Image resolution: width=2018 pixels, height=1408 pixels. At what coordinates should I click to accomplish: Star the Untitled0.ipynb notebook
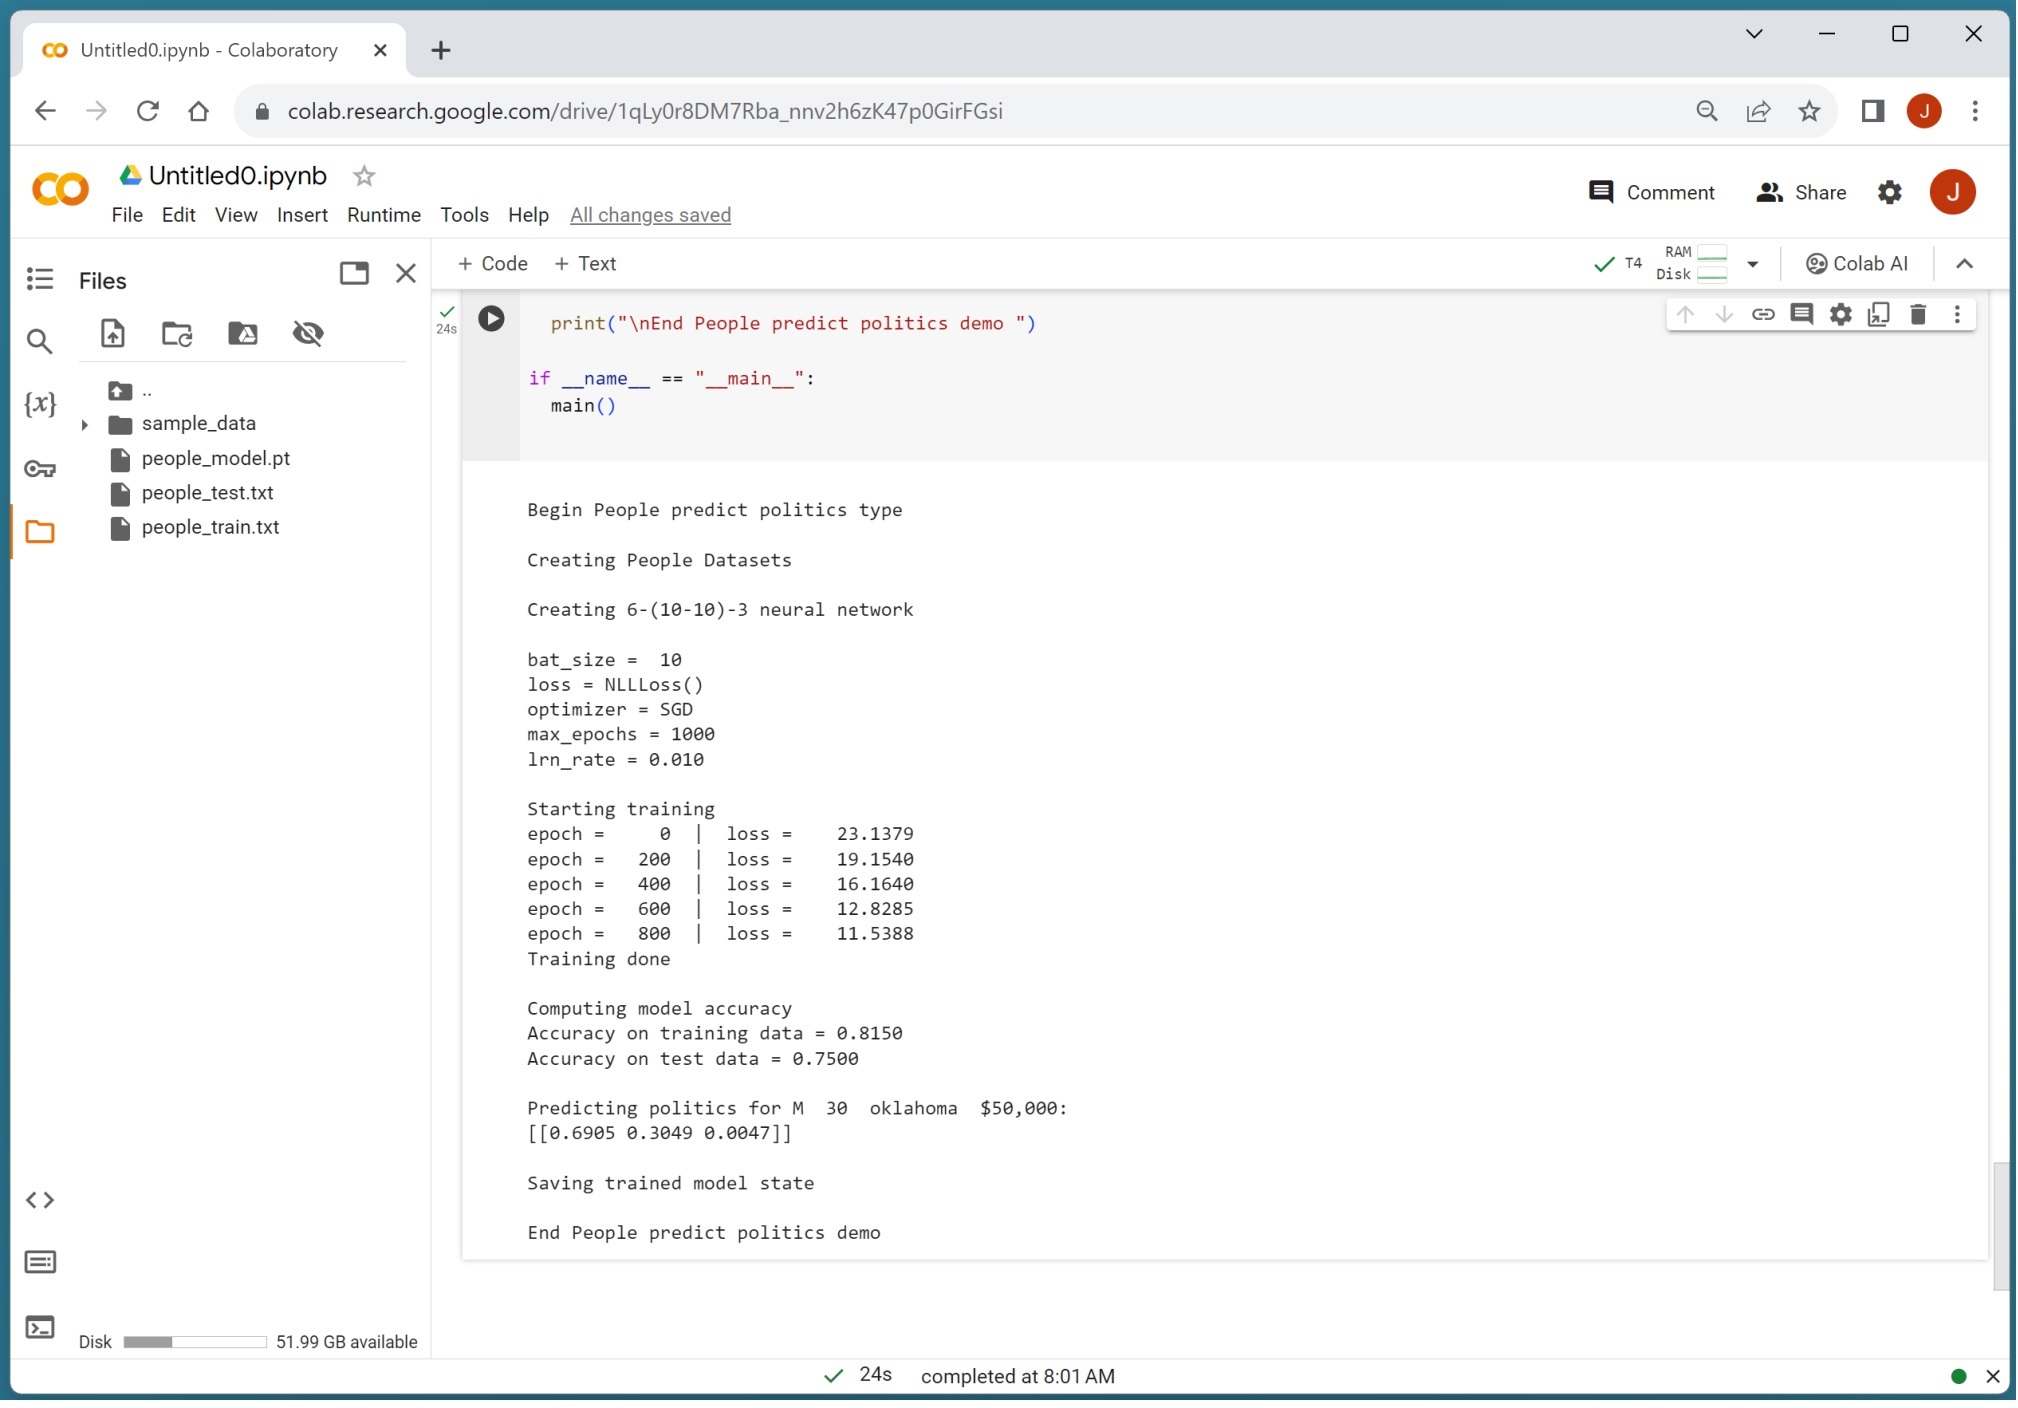[x=364, y=176]
